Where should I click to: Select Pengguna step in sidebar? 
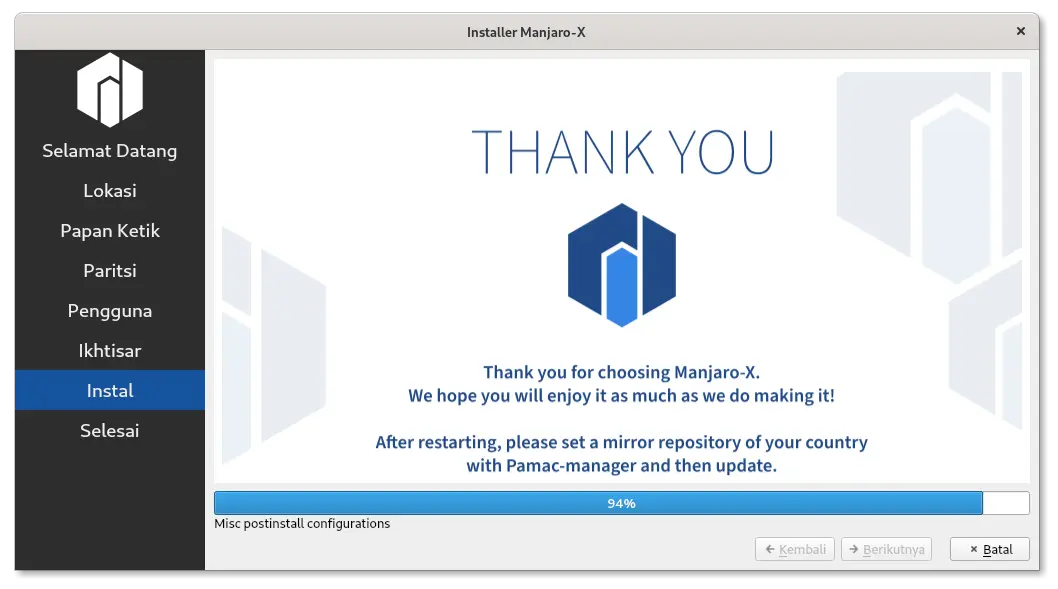click(110, 310)
